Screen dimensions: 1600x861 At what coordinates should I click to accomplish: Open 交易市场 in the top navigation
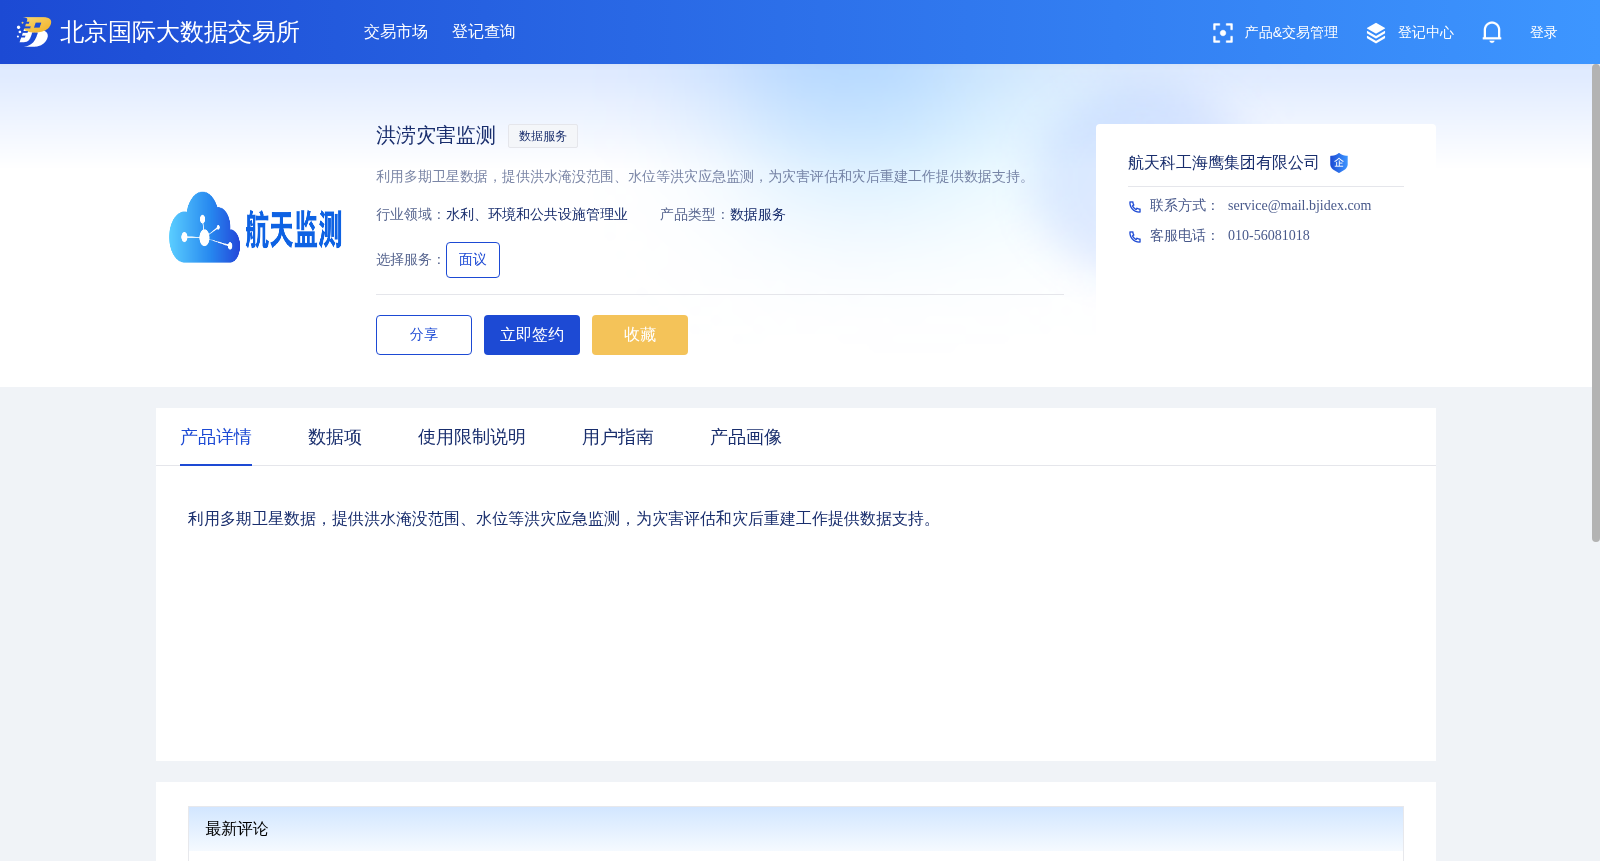point(396,32)
